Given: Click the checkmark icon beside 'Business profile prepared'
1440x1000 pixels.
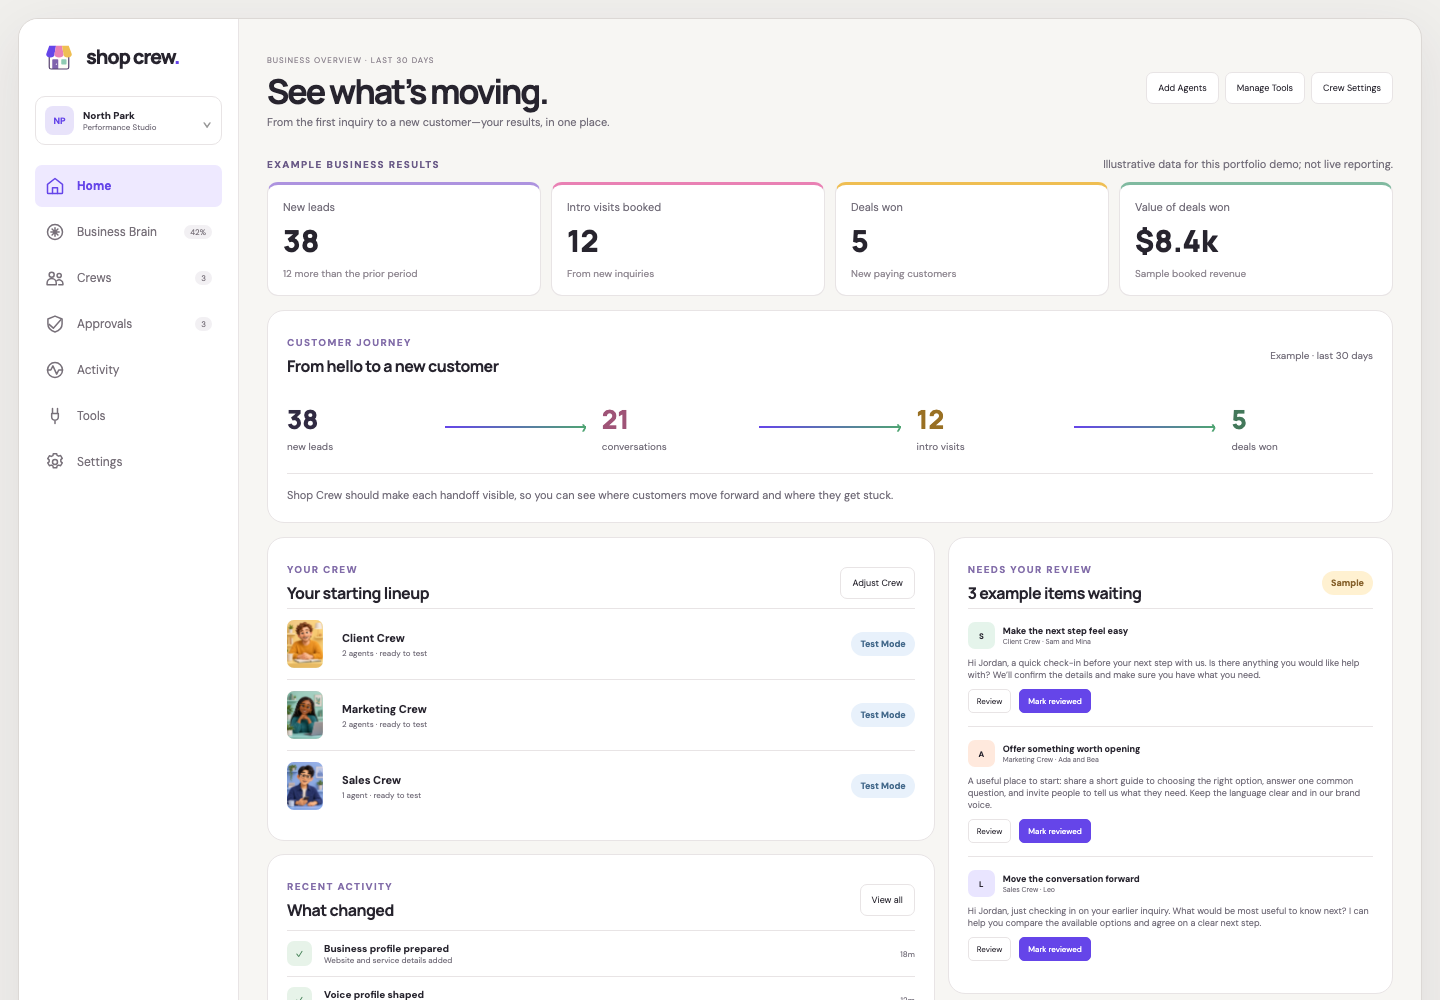Looking at the screenshot, I should pos(299,954).
